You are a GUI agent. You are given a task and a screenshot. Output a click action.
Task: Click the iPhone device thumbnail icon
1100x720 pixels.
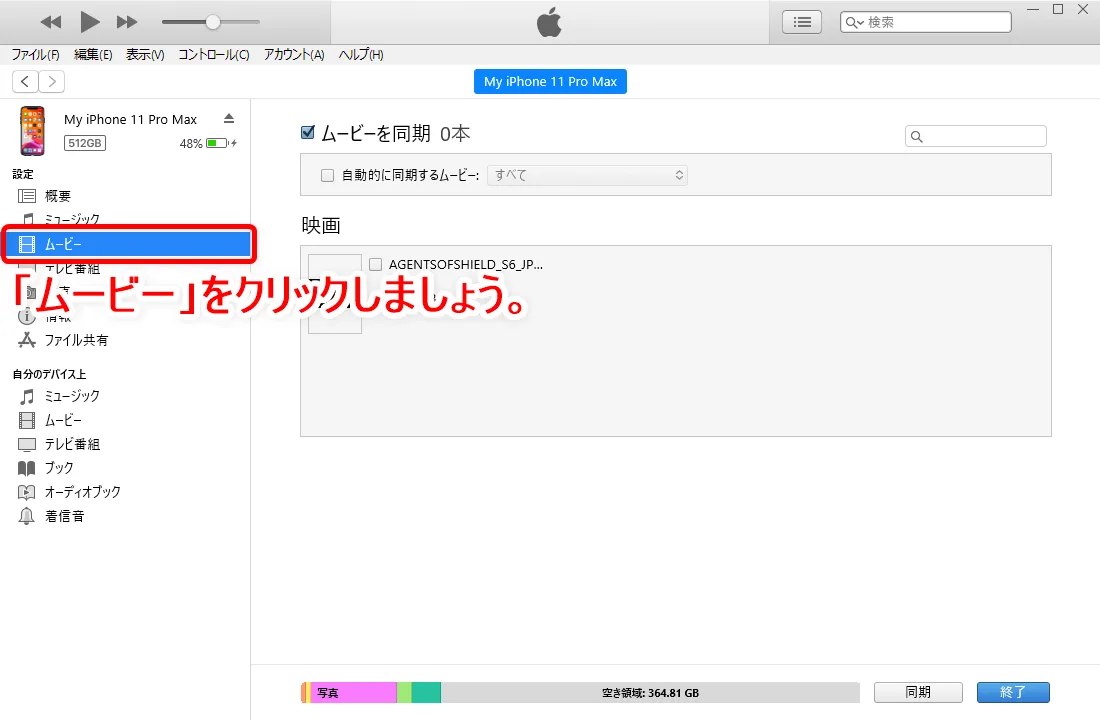(32, 131)
